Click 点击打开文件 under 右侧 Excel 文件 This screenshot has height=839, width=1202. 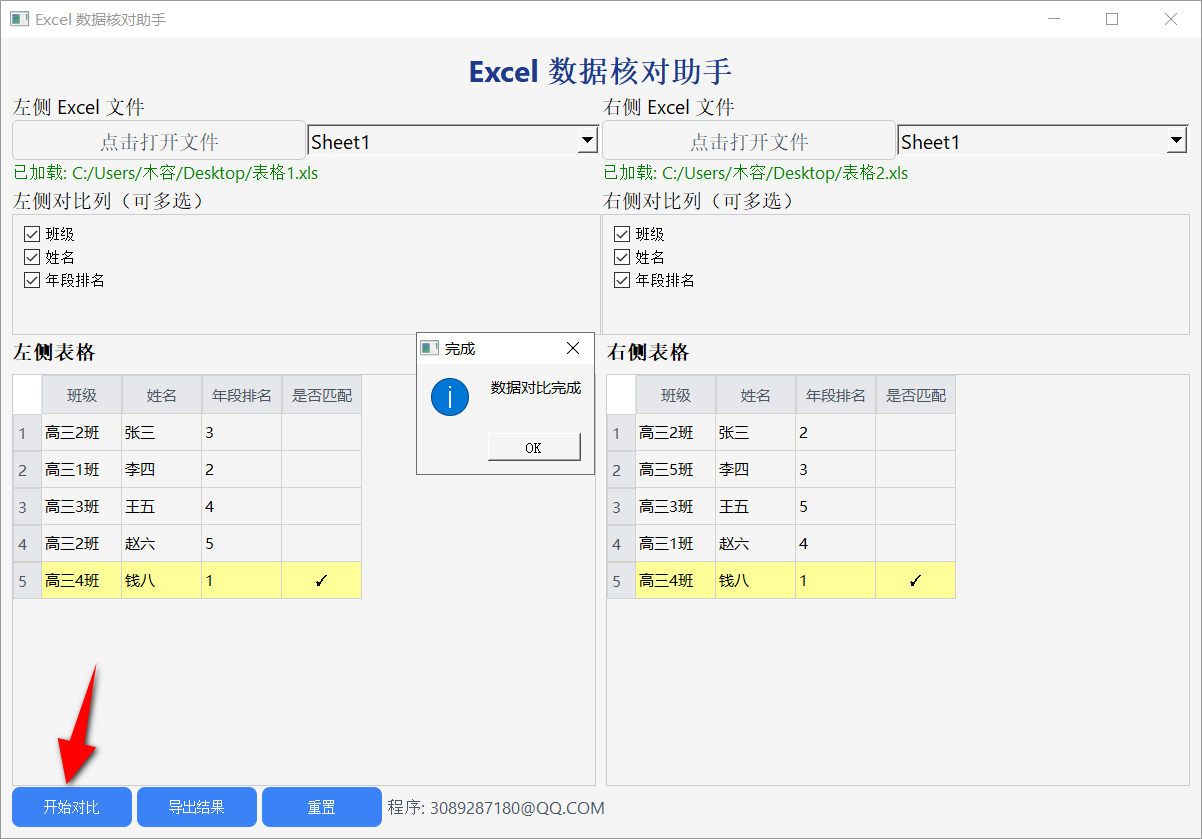click(x=746, y=140)
